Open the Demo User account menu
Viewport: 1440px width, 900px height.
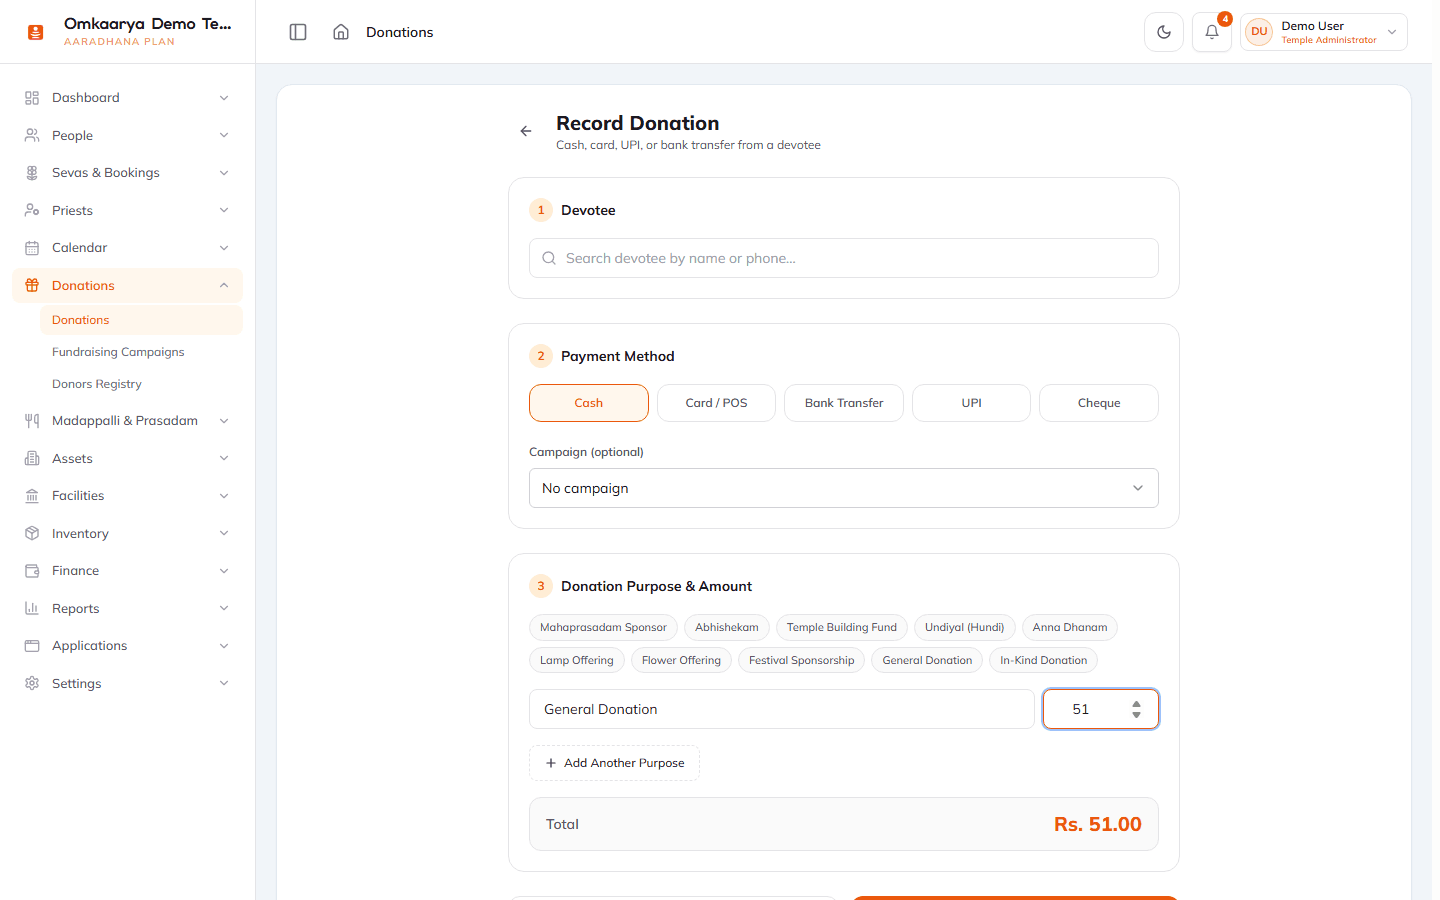(x=1324, y=32)
